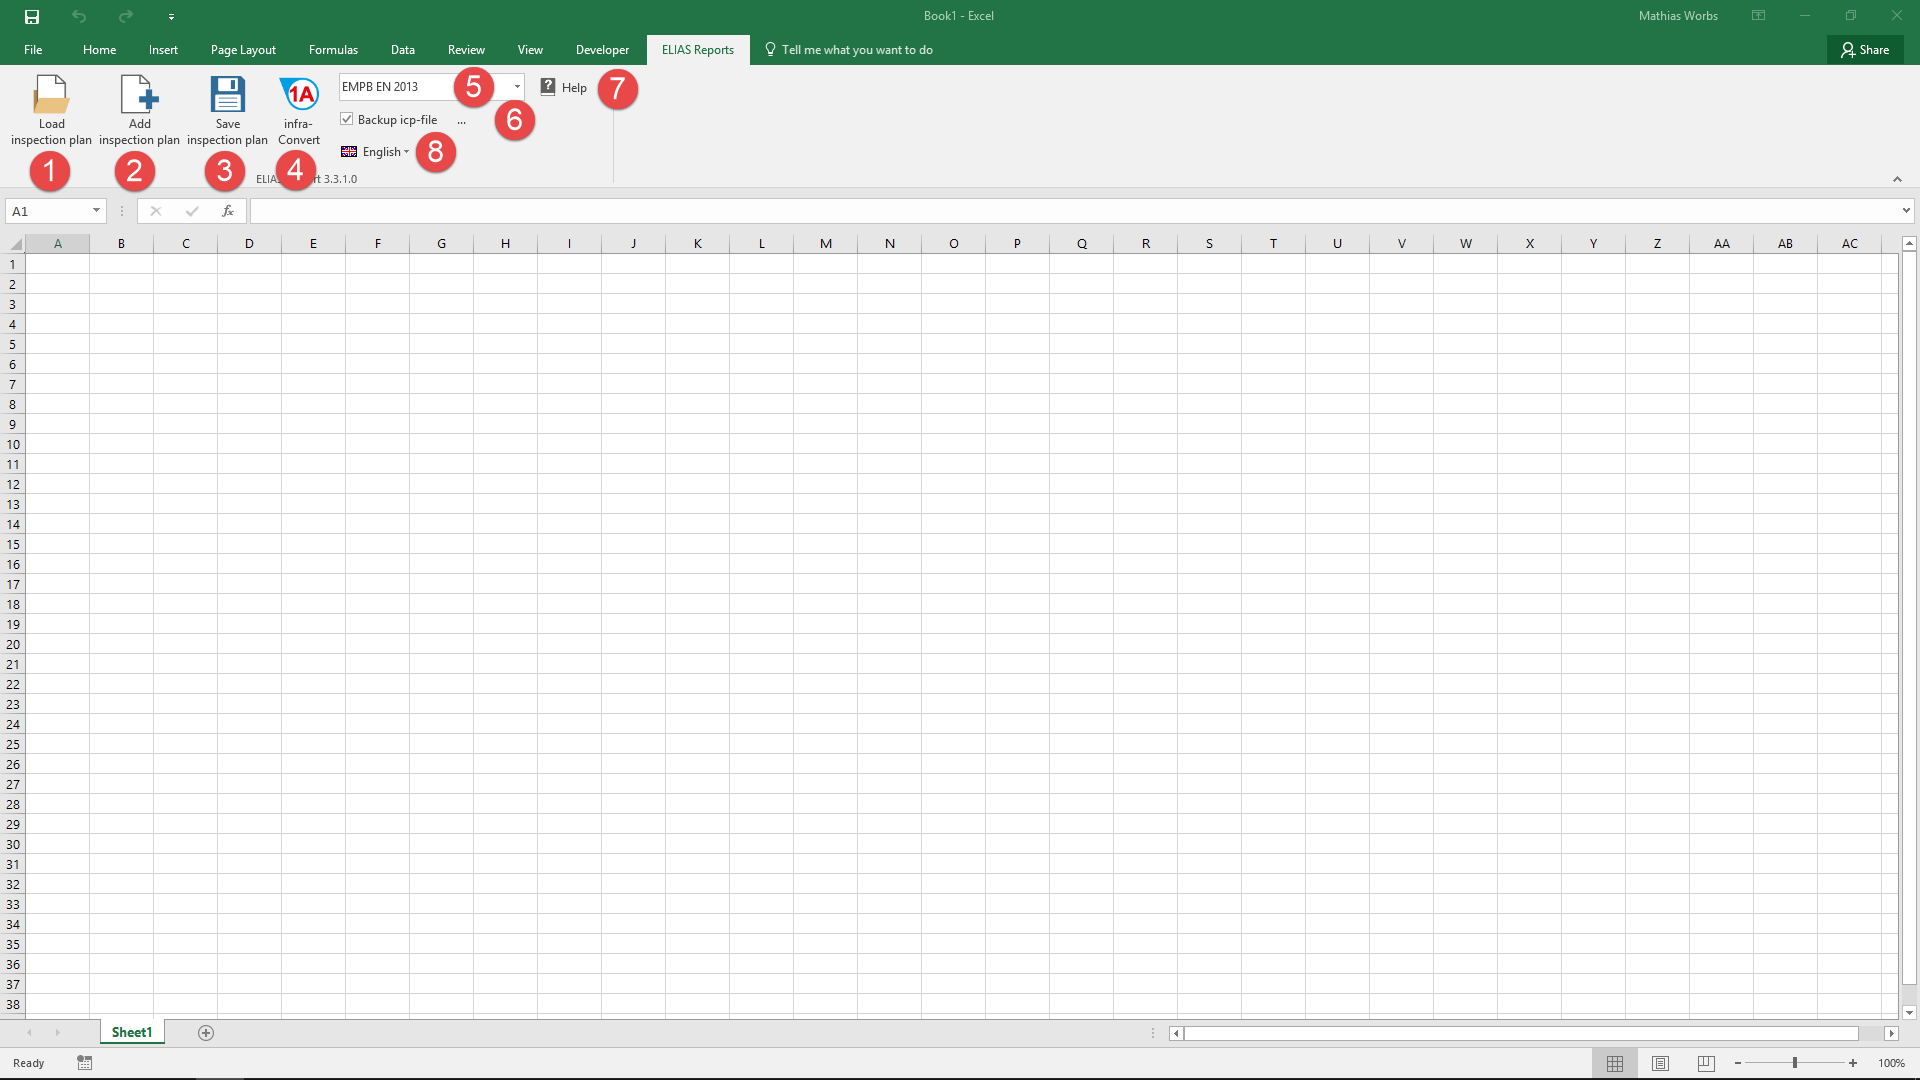Add a new sheet with the plus icon
1920x1080 pixels.
(206, 1033)
